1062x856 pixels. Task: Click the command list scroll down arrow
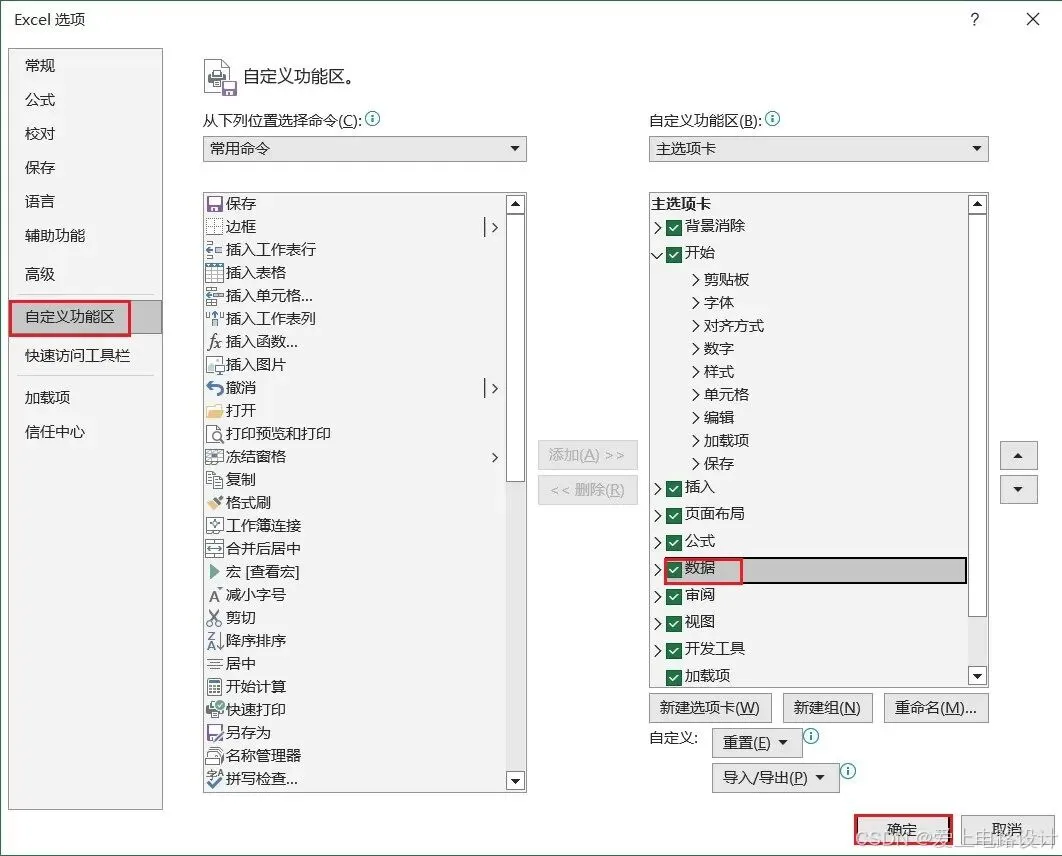(515, 781)
